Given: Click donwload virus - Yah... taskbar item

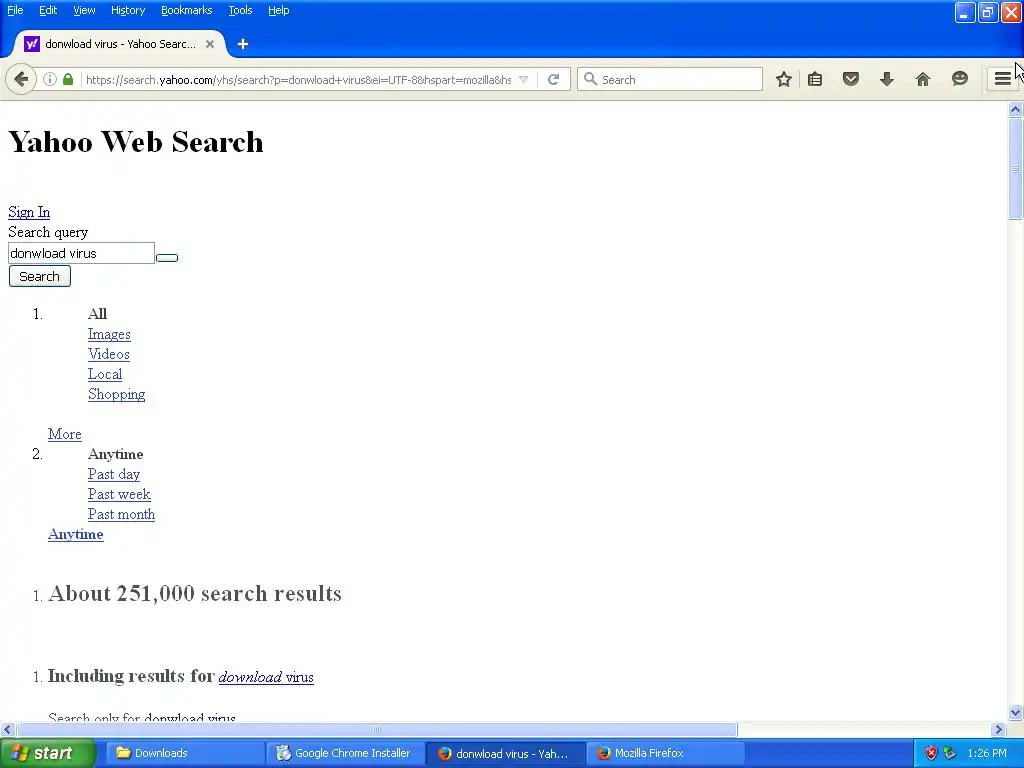Looking at the screenshot, I should point(505,754).
